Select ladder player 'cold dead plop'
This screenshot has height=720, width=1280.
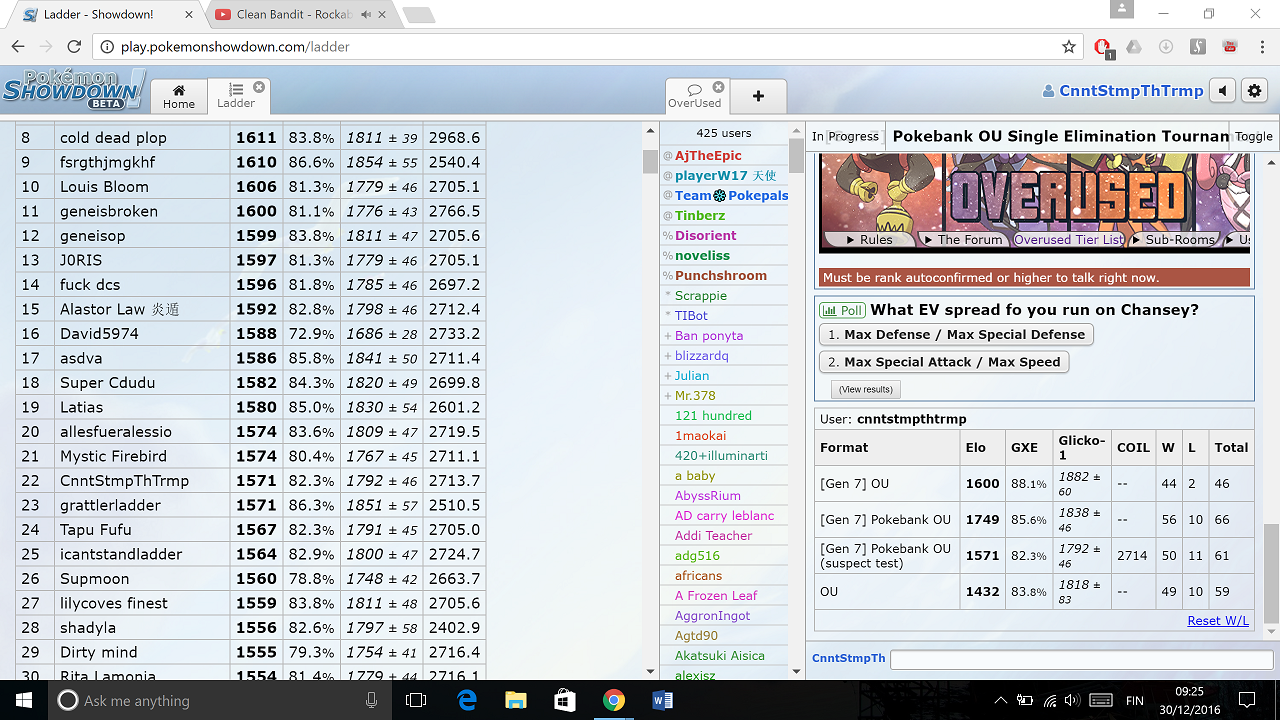pyautogui.click(x=113, y=138)
